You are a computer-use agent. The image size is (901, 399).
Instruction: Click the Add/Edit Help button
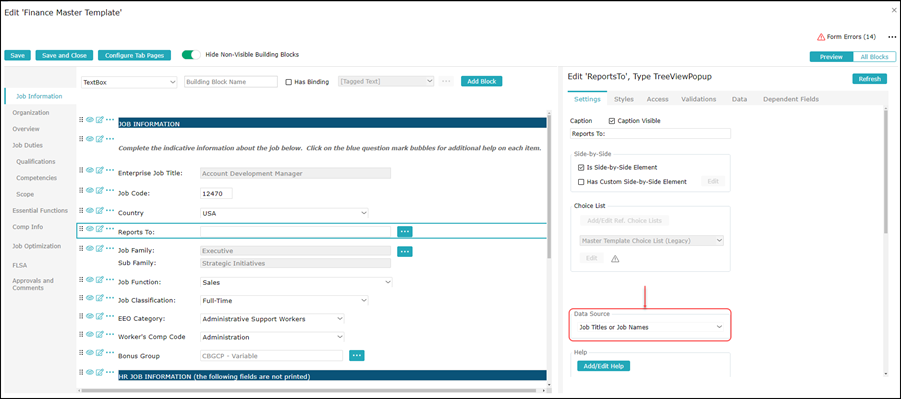[603, 366]
